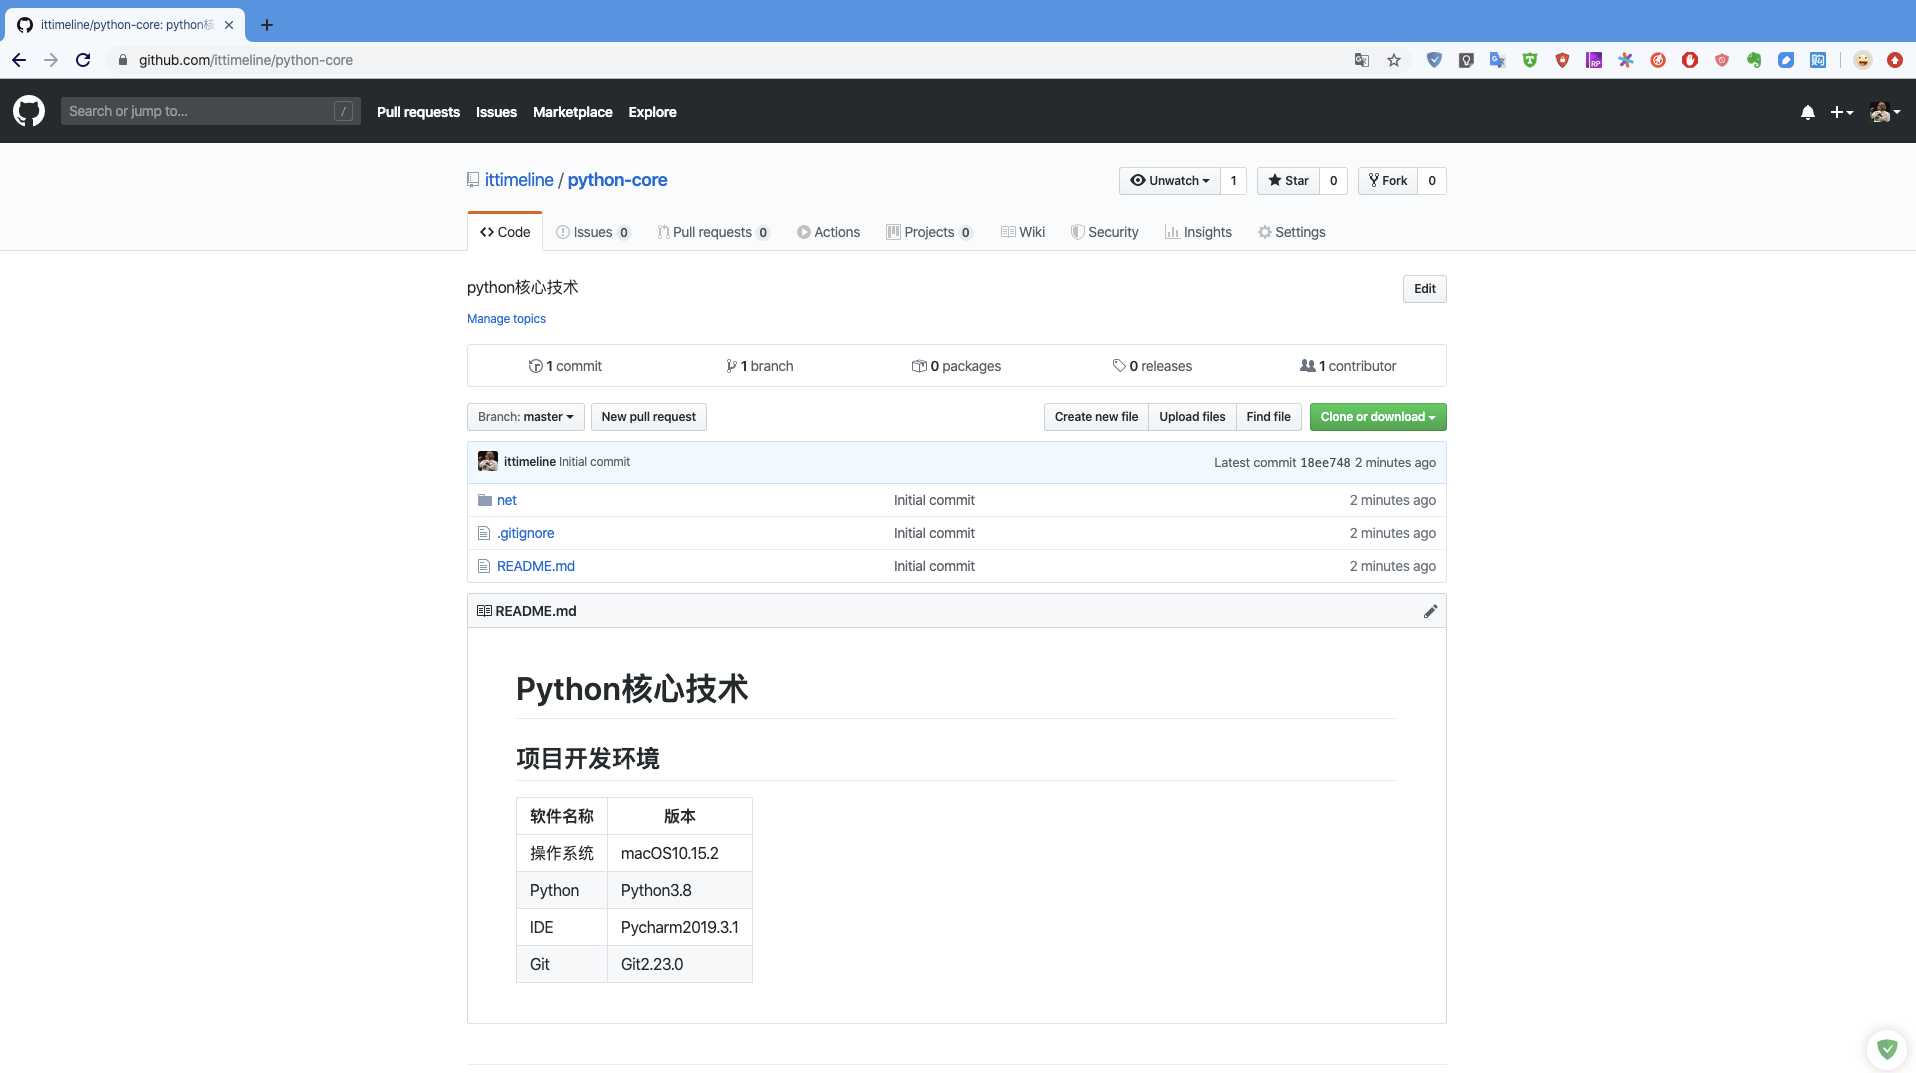Star the repository
Image resolution: width=1916 pixels, height=1073 pixels.
coord(1288,180)
